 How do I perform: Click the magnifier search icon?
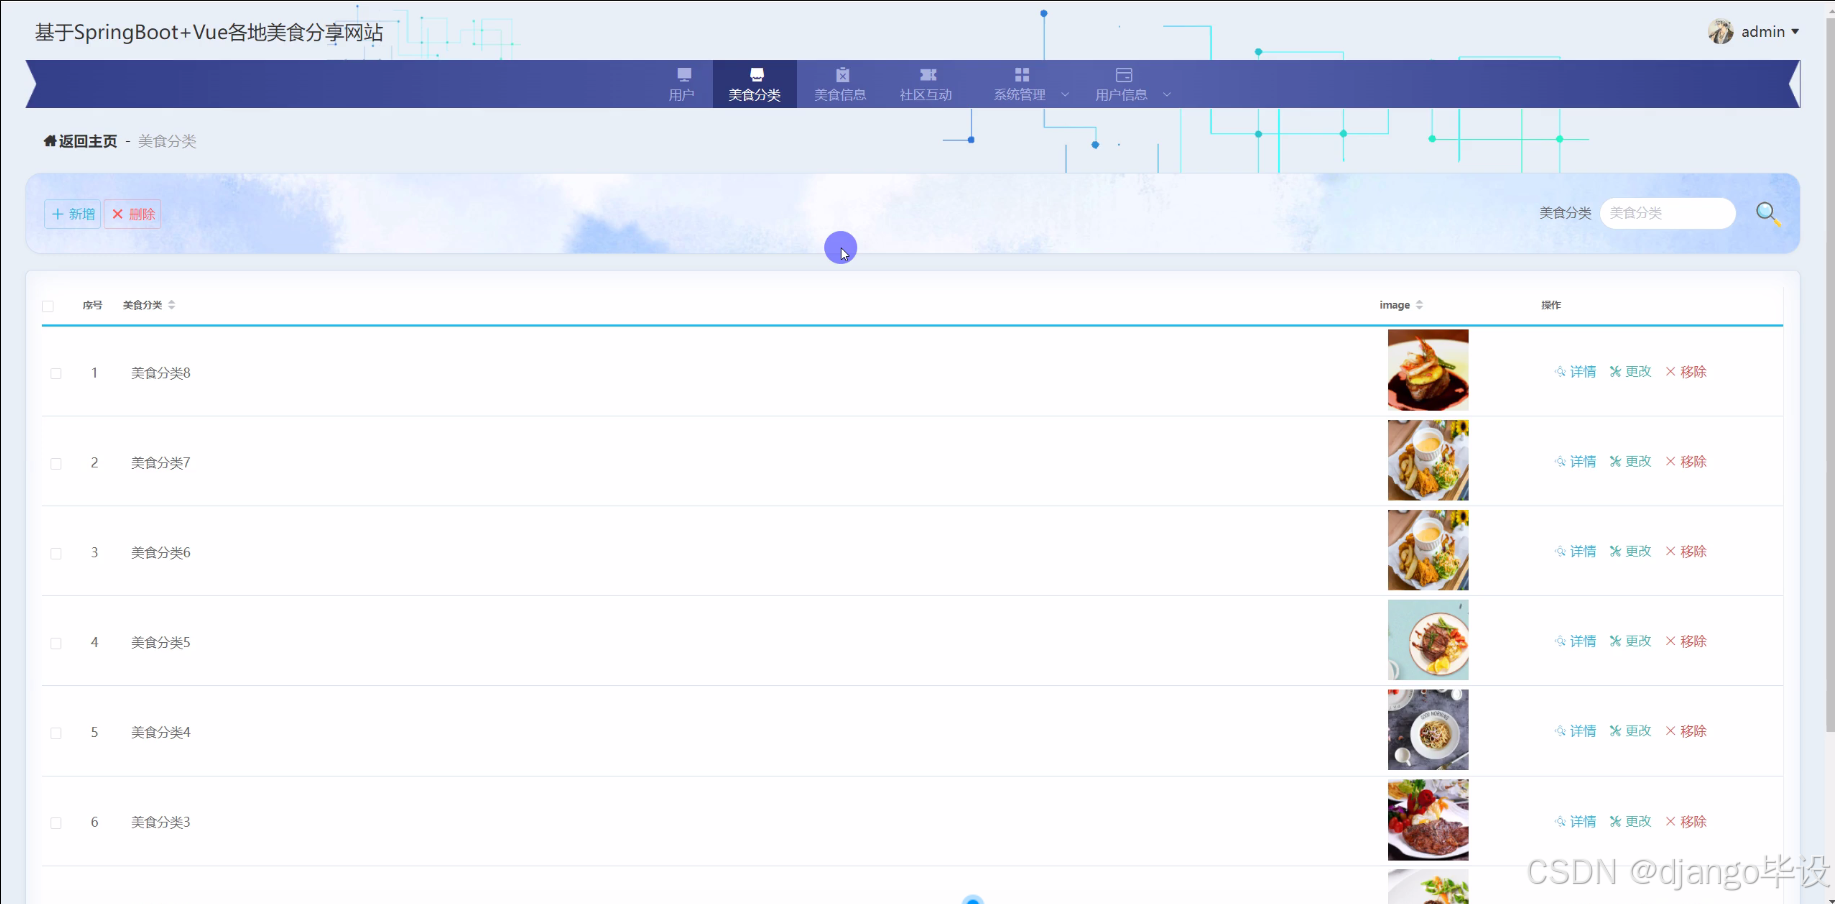click(1767, 213)
